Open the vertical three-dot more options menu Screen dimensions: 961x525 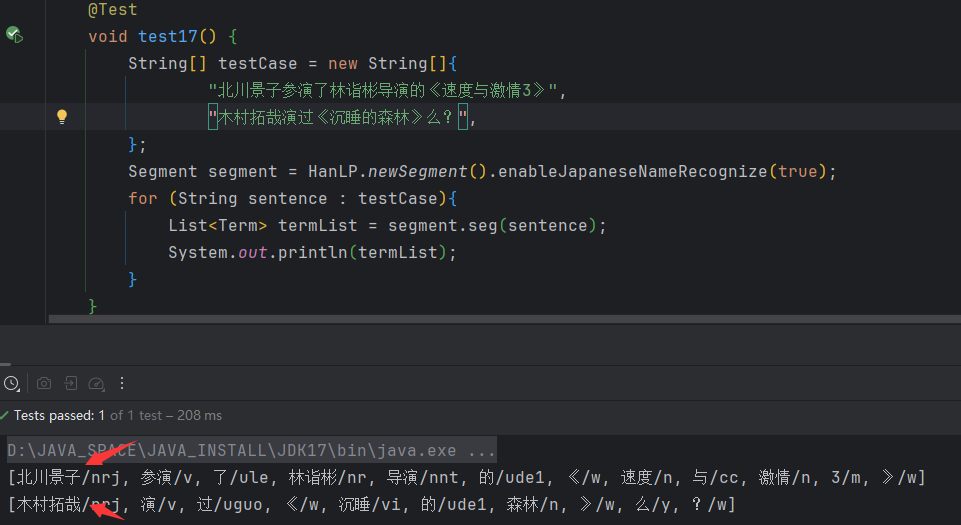[122, 383]
